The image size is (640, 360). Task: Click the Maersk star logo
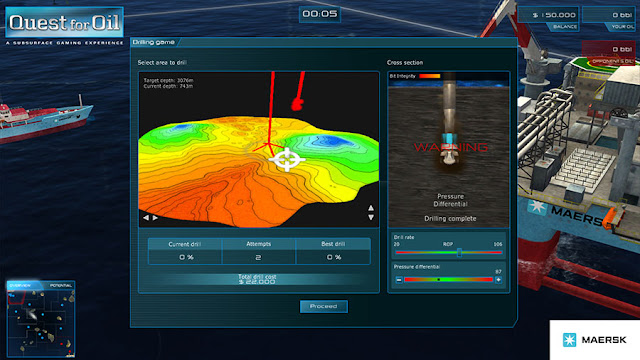[x=569, y=340]
